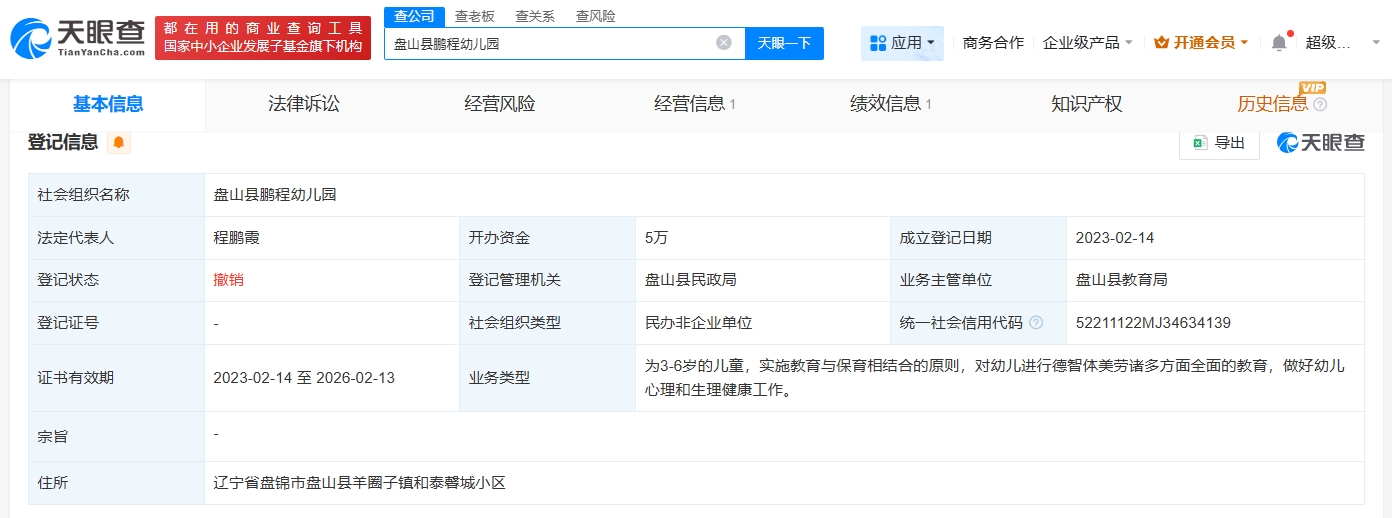Screen dimensions: 1392x518
Task: Click the help icon next to 统一社会信用代码
Action: [1036, 323]
